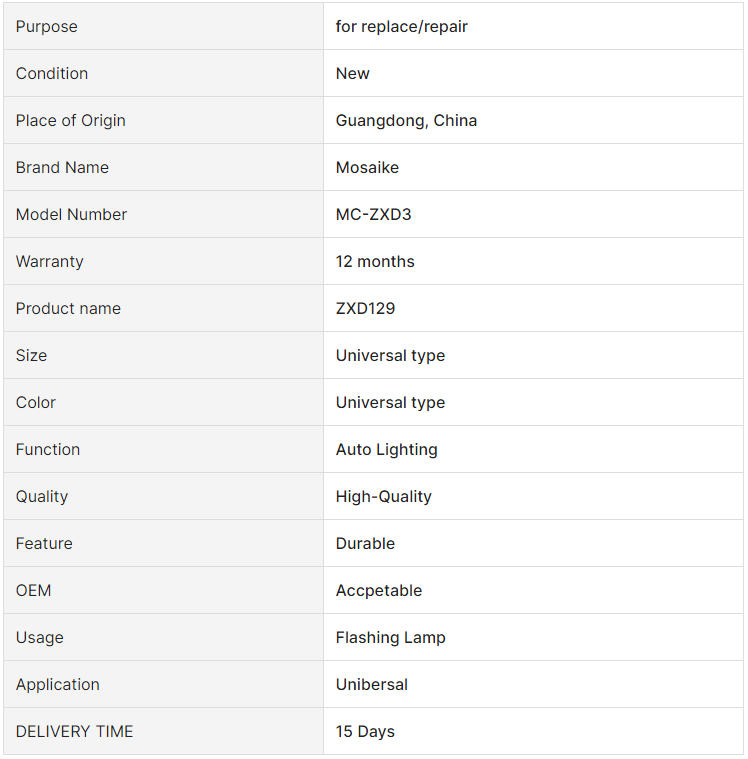Image resolution: width=748 pixels, height=759 pixels.
Task: Click the '12 months' warranty value
Action: 375,261
